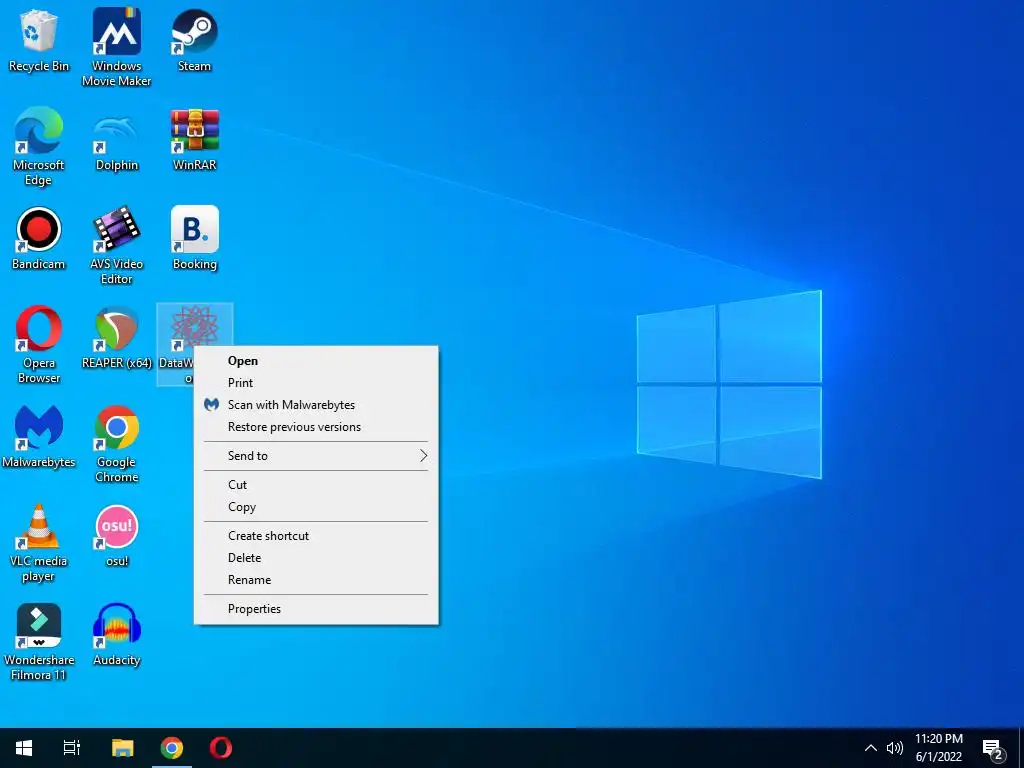Expand the Send to submenu
Screen dimensions: 1024x768
[316, 456]
